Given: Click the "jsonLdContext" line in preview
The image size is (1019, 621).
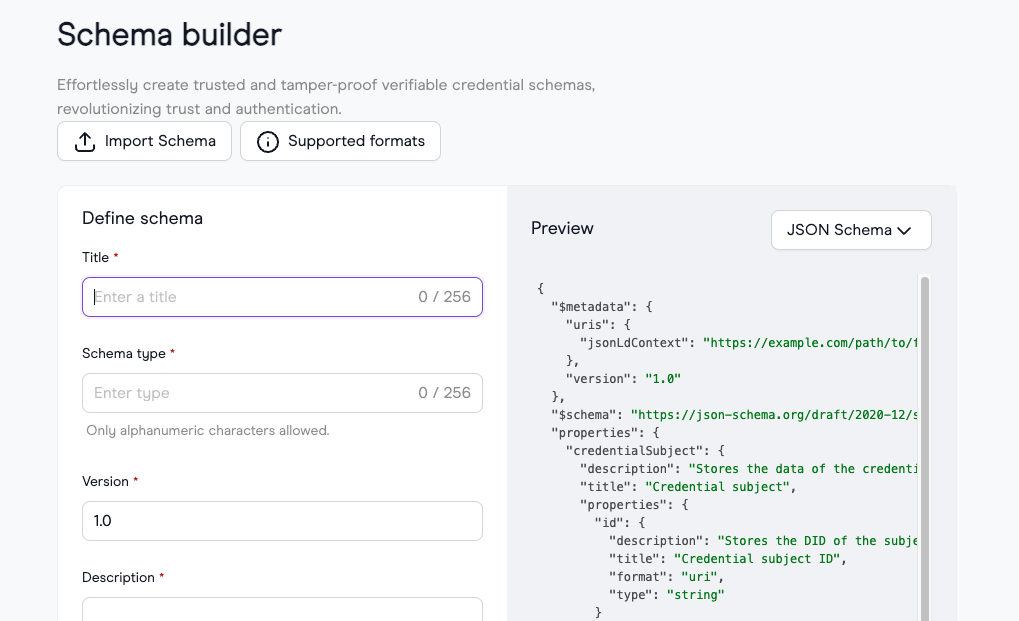Looking at the screenshot, I should click(x=749, y=343).
